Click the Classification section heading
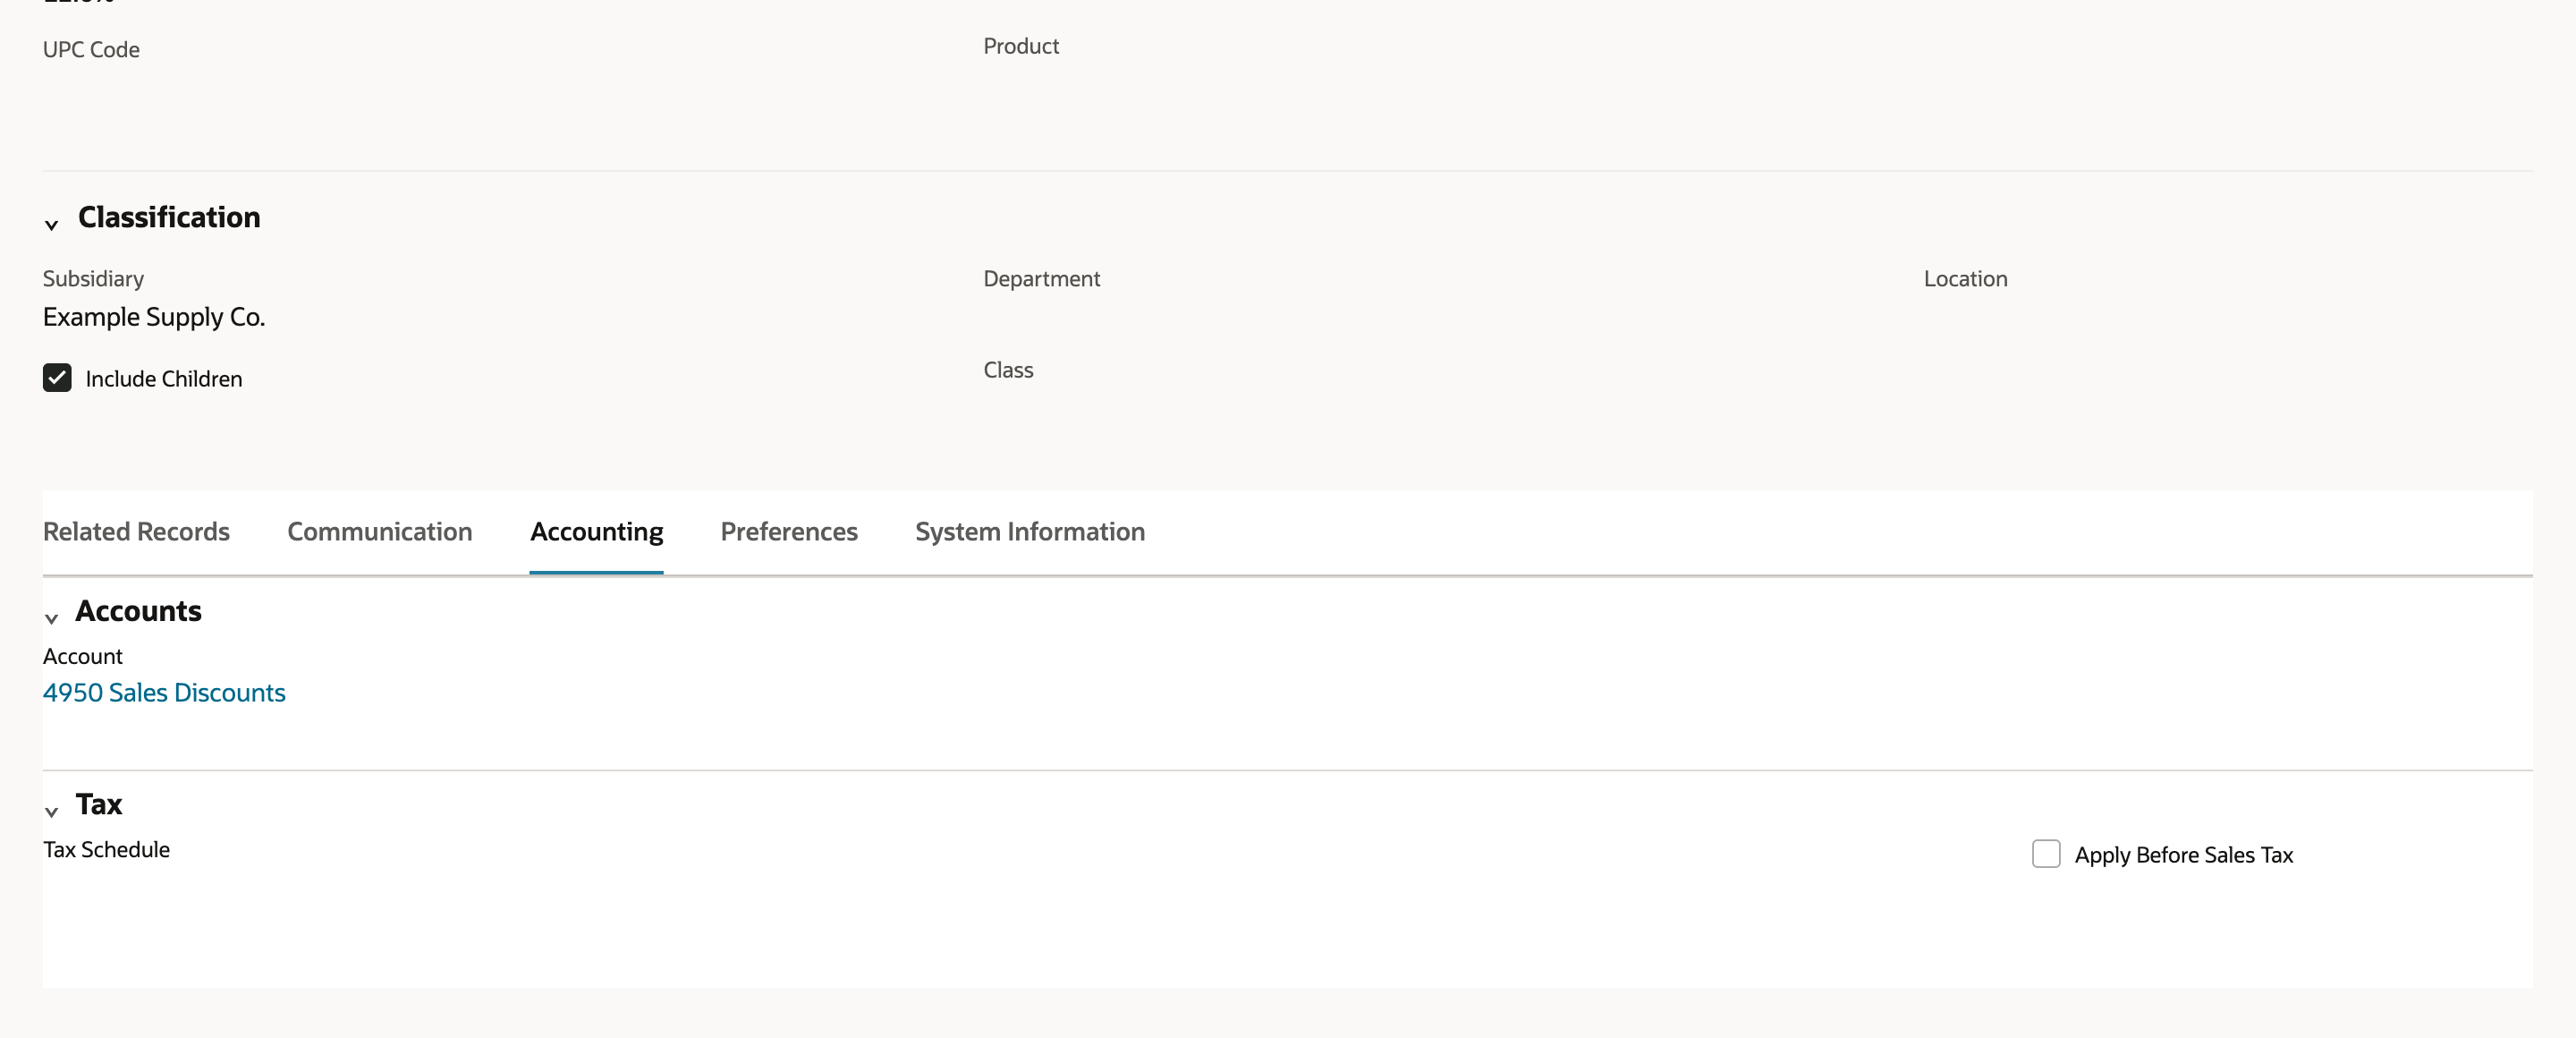 click(x=169, y=217)
